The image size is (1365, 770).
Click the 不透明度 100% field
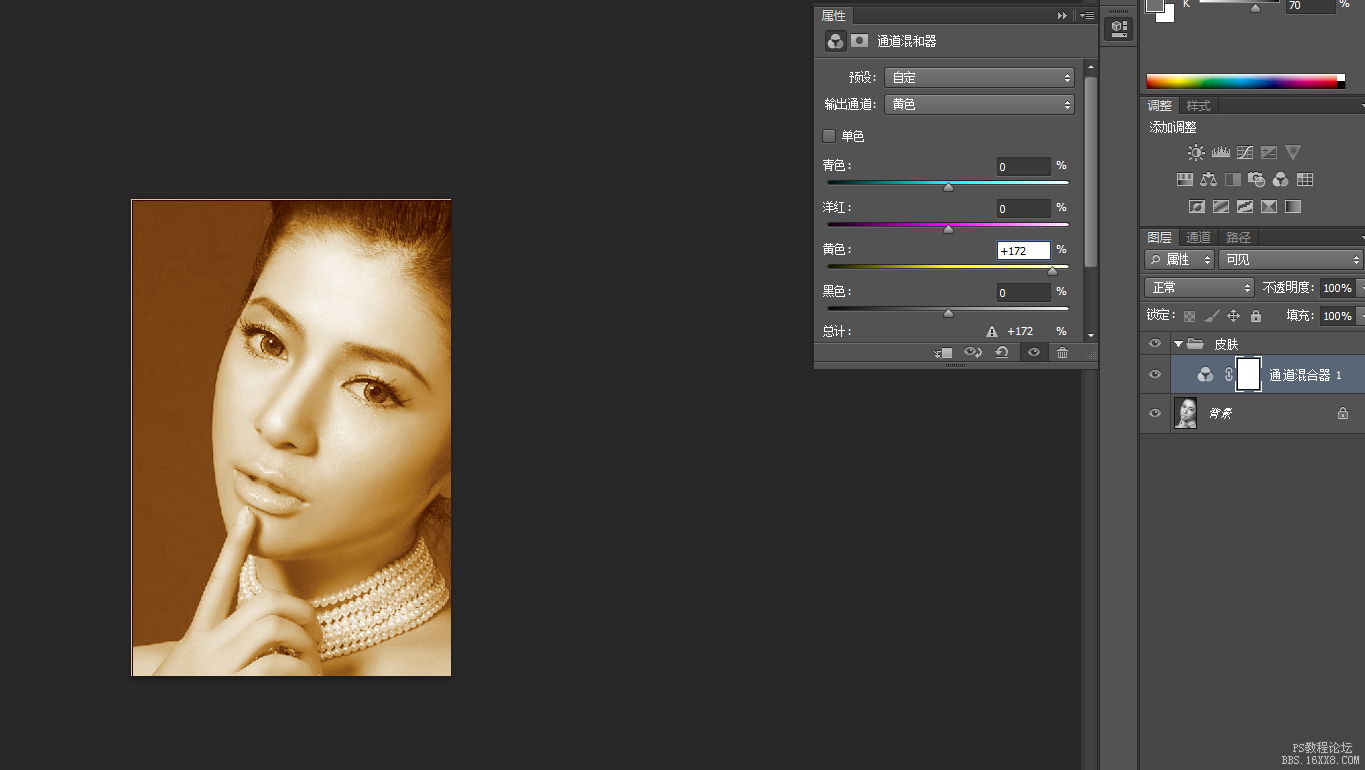pos(1337,288)
